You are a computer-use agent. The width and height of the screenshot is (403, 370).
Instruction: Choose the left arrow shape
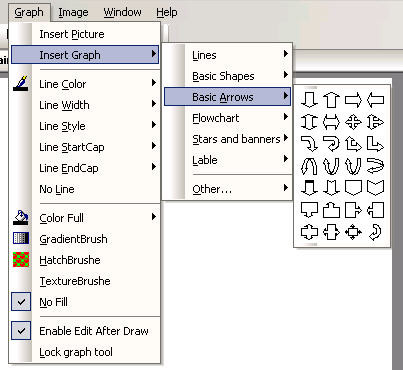point(375,100)
